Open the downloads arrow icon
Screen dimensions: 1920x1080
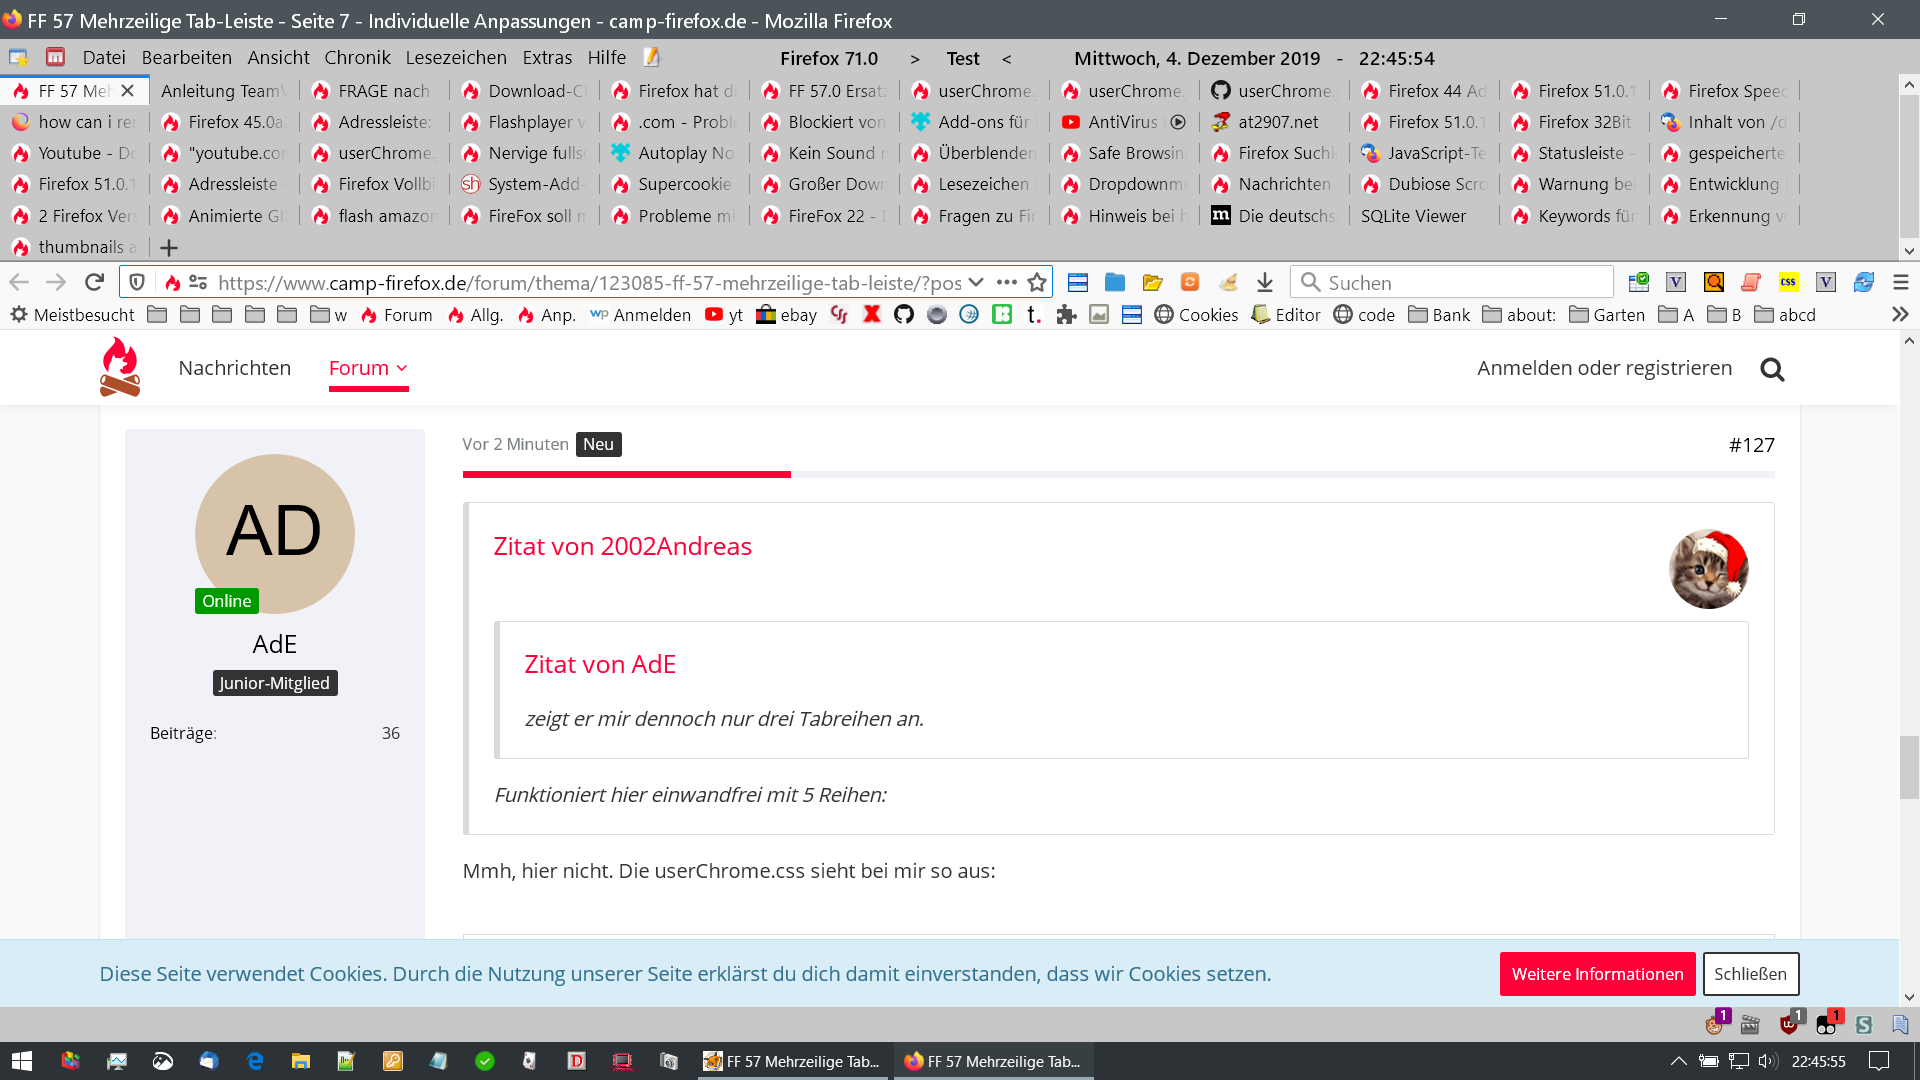(x=1265, y=283)
